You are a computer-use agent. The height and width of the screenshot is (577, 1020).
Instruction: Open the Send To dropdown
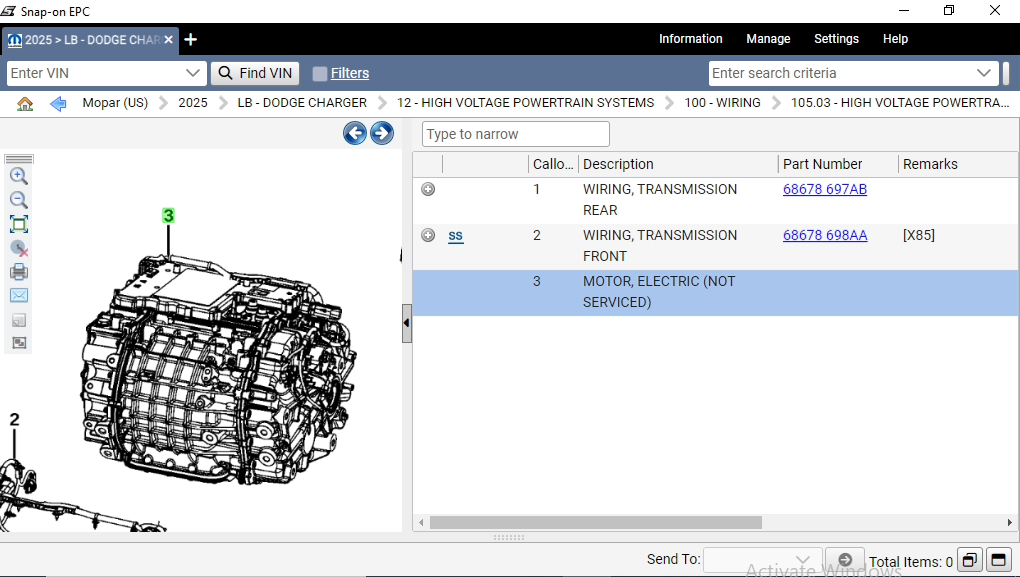pos(802,559)
